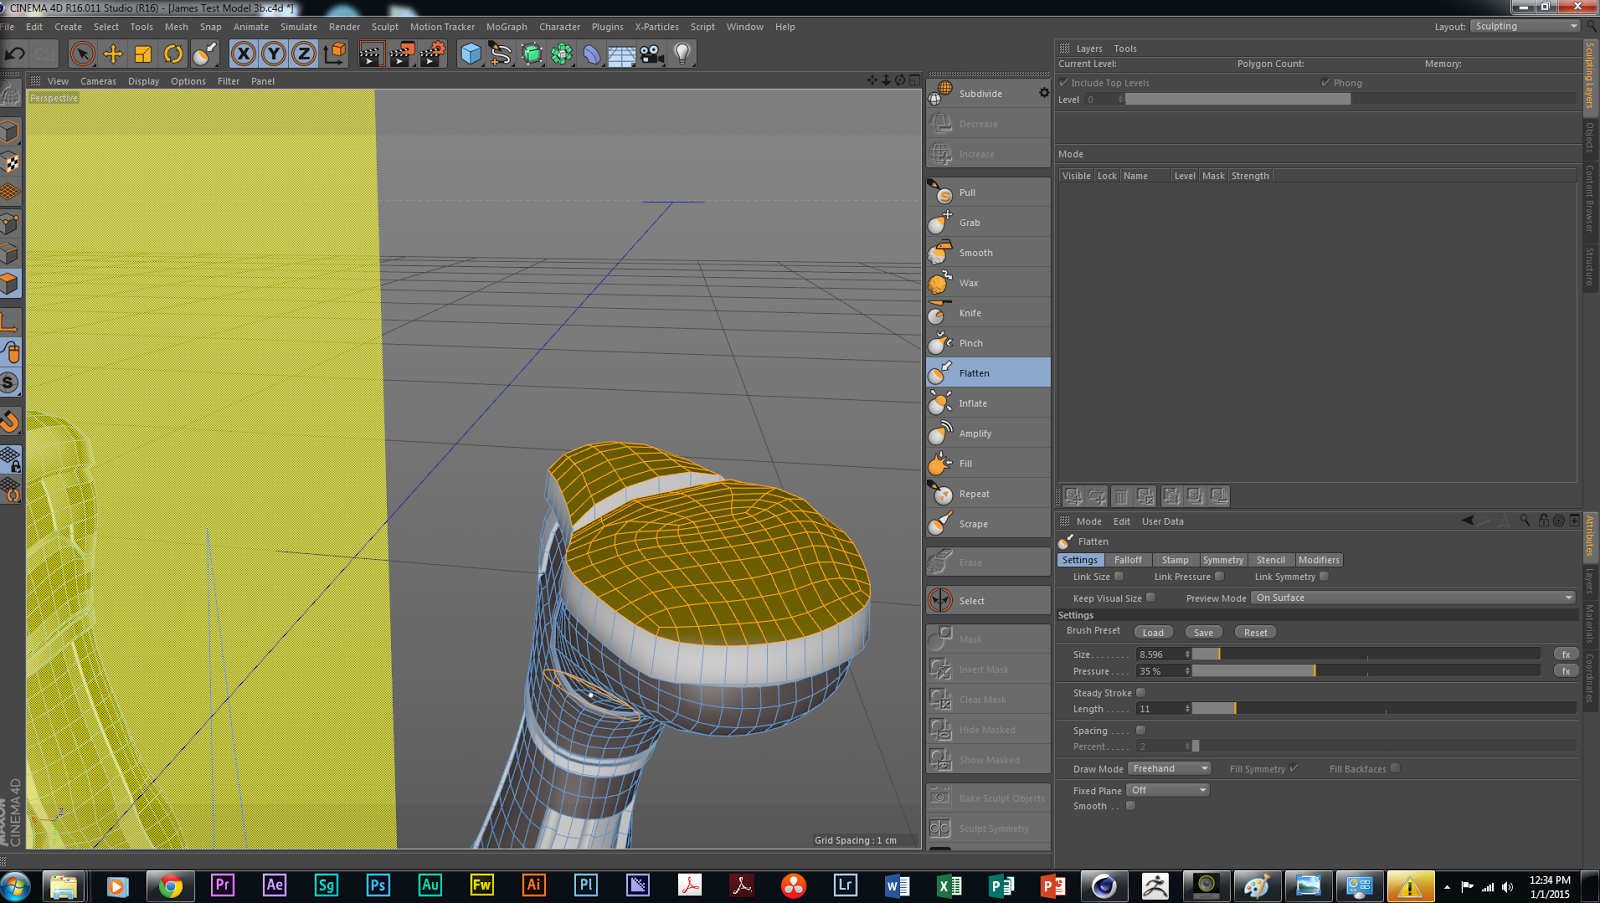Click the Undo arrow in toolbar
Viewport: 1600px width, 903px height.
15,54
